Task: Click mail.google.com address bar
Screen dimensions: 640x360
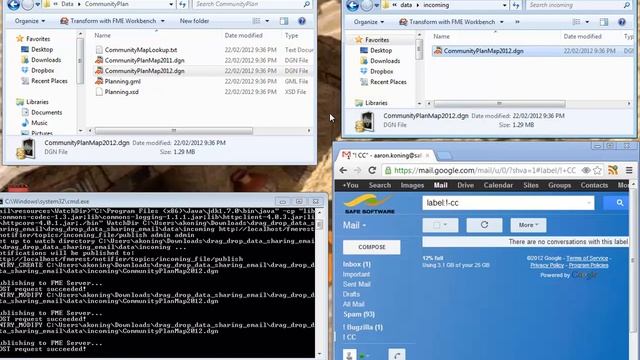Action: click(x=486, y=171)
